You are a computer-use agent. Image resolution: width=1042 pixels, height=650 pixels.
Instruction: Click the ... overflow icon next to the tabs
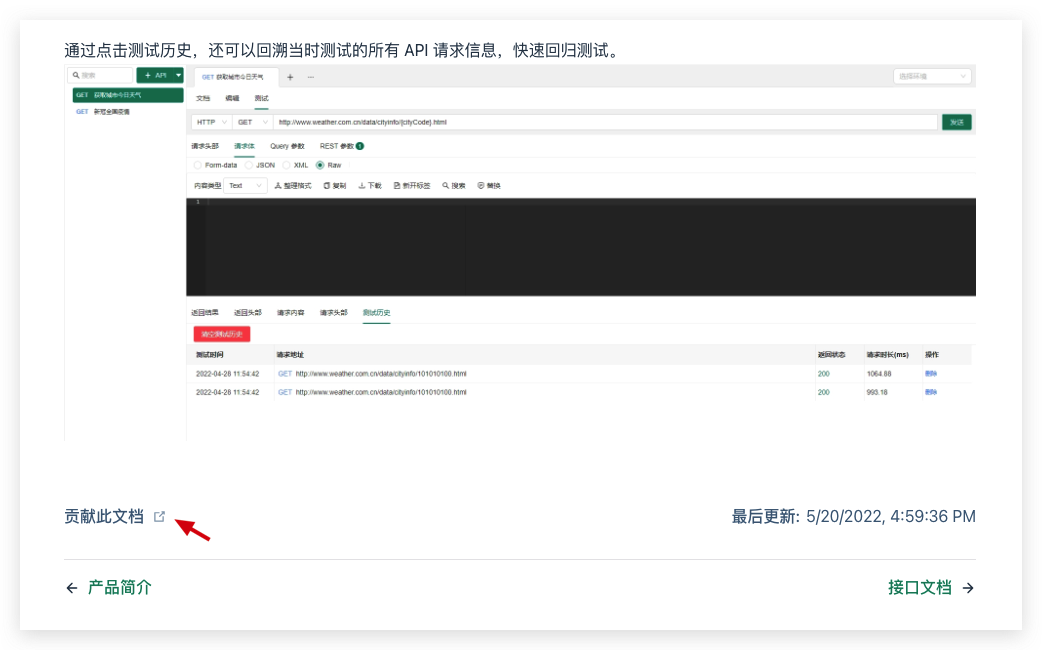coord(311,76)
